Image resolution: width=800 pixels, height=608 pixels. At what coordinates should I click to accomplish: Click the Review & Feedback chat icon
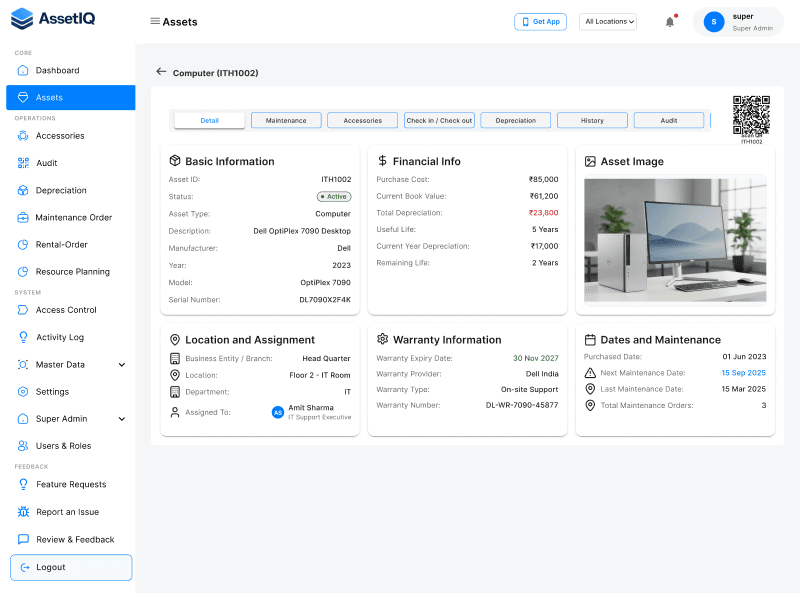coord(23,539)
